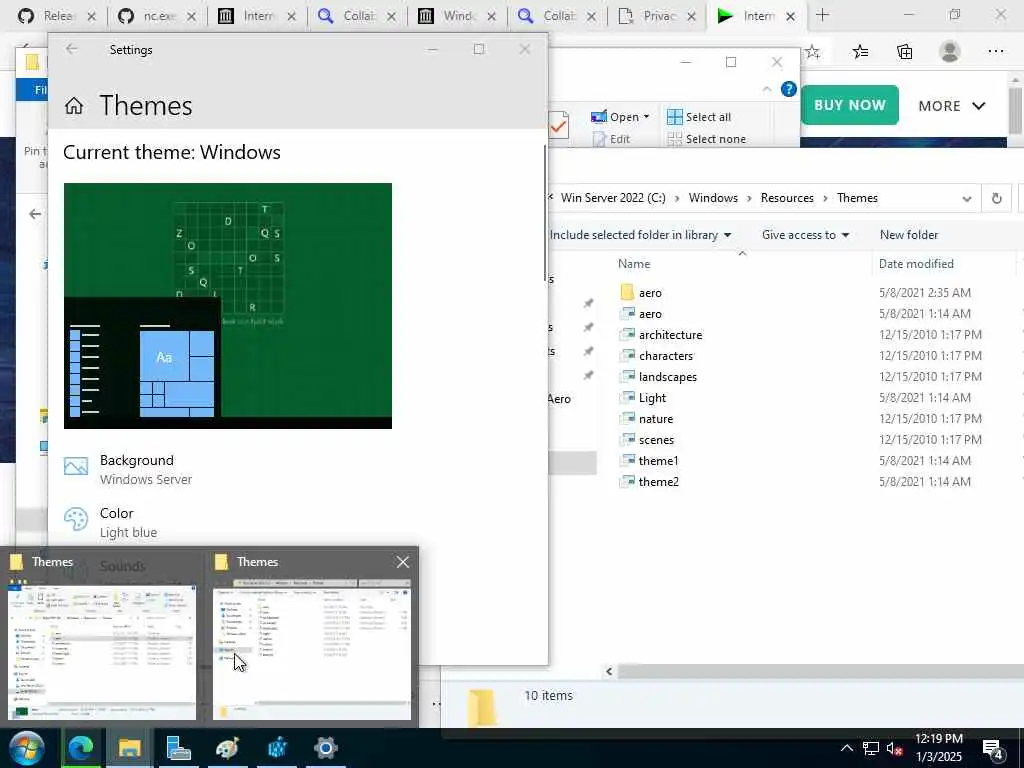
Task: Select the theme2 file icon
Action: [x=627, y=481]
